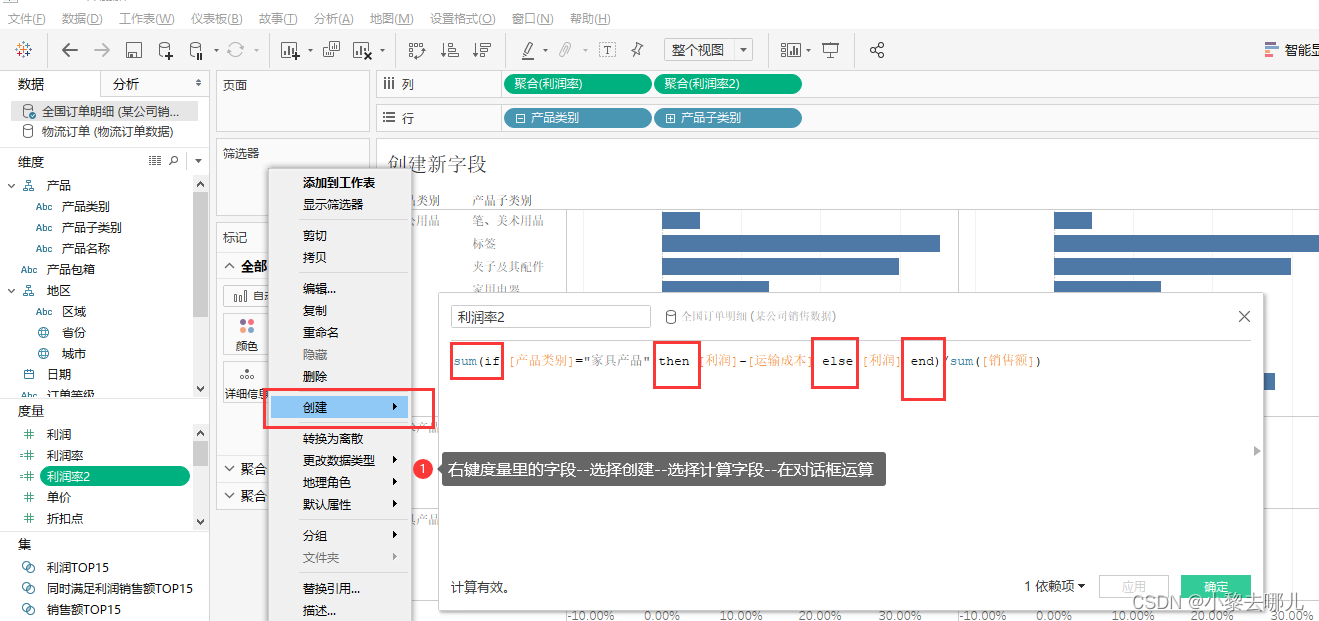Toggle Presentation Mode in the toolbar
This screenshot has height=621, width=1319.
point(829,50)
